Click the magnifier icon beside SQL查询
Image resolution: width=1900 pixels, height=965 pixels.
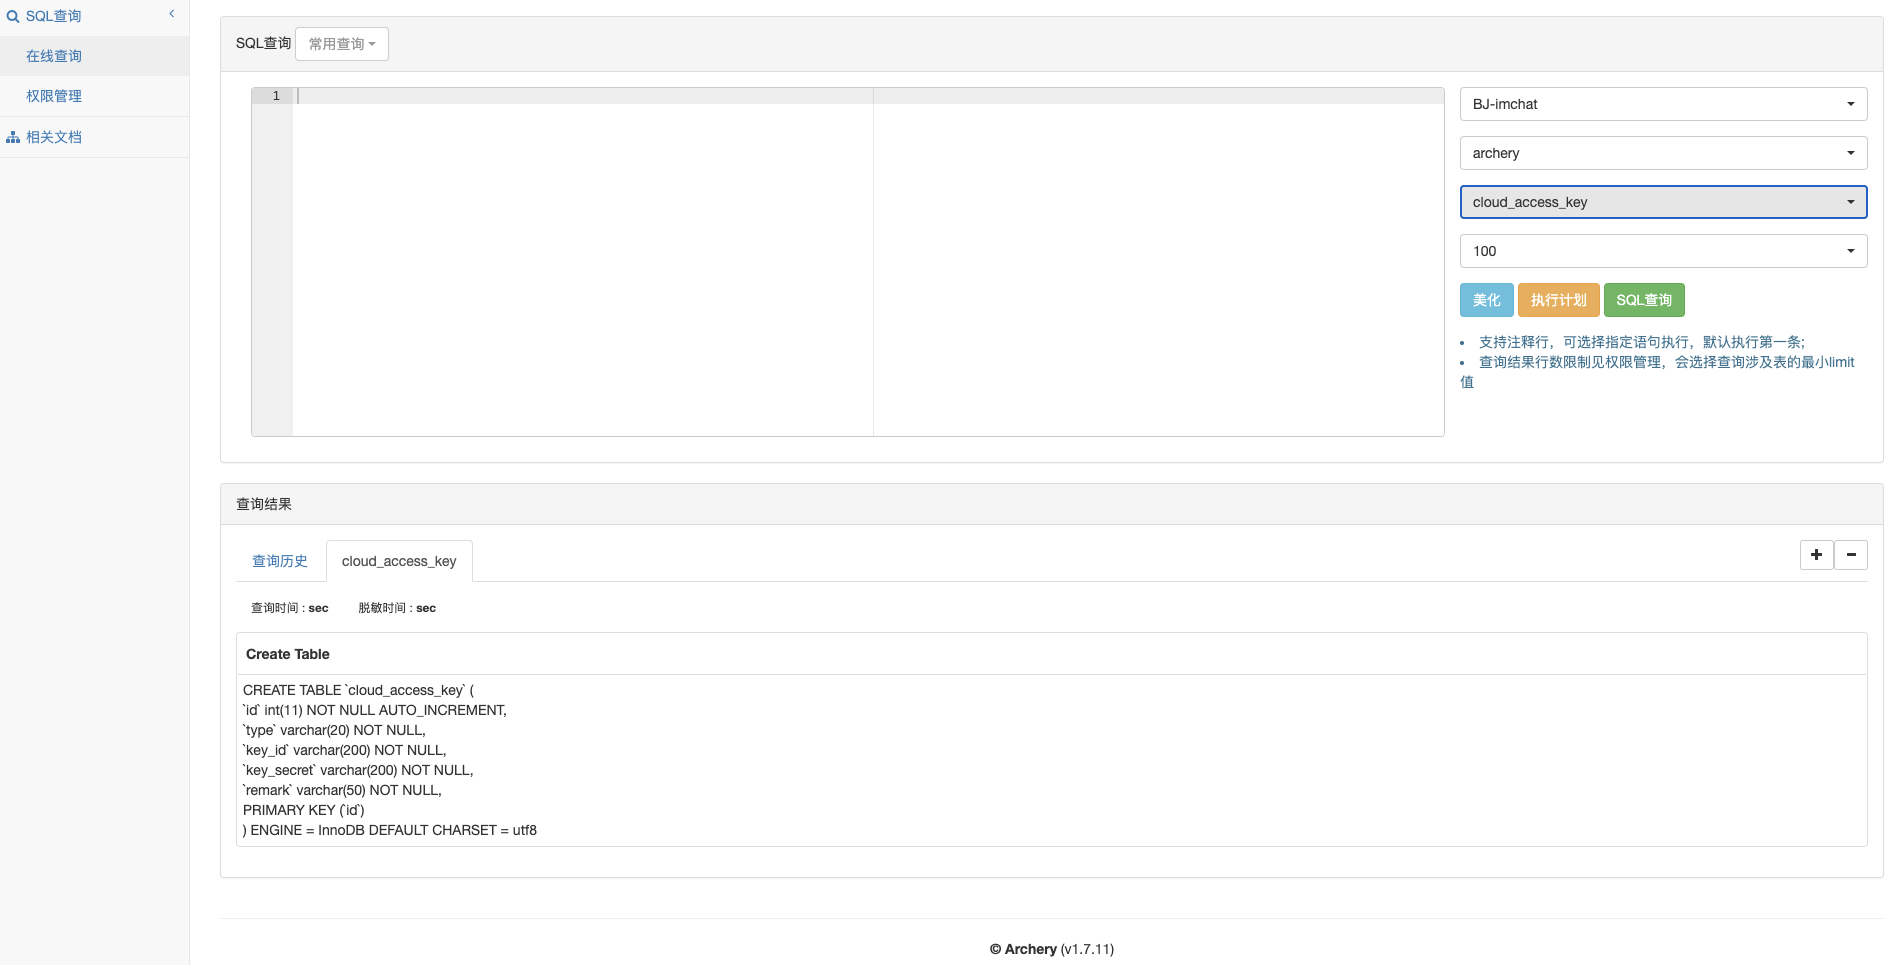(14, 15)
